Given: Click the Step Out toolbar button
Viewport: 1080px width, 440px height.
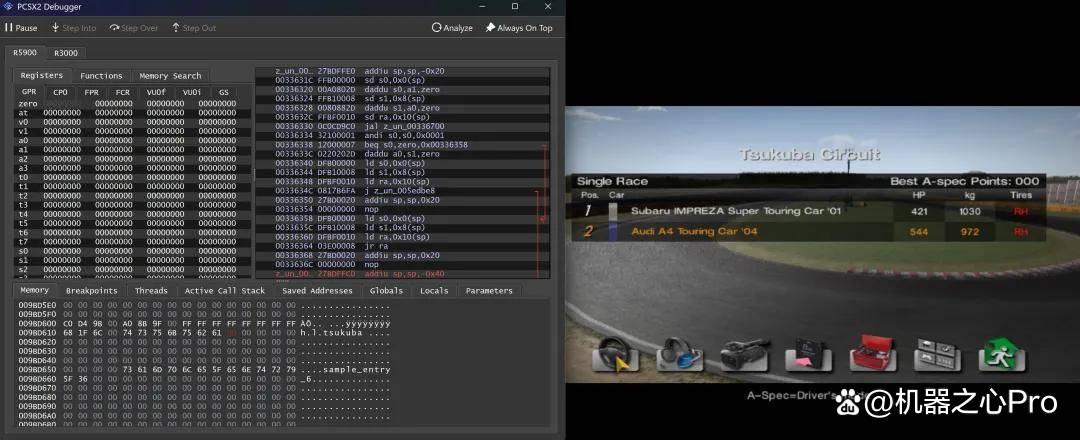Looking at the screenshot, I should [194, 28].
